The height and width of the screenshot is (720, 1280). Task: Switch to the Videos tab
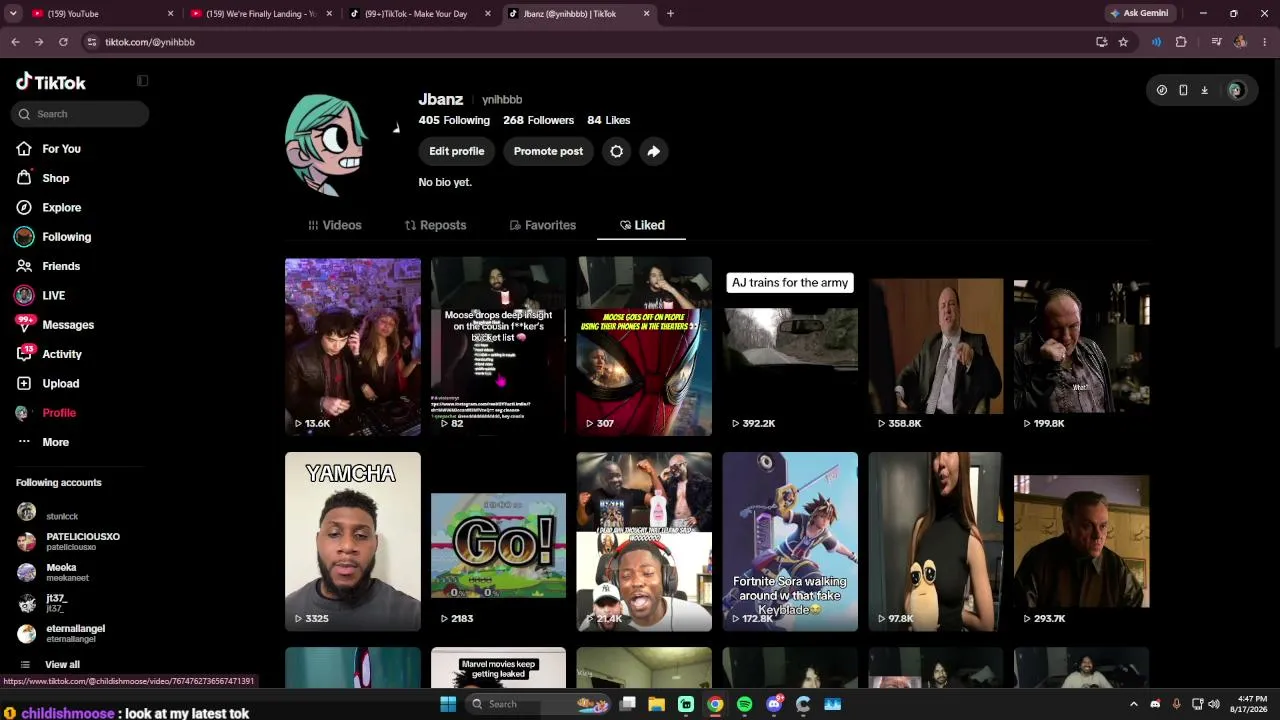click(335, 225)
